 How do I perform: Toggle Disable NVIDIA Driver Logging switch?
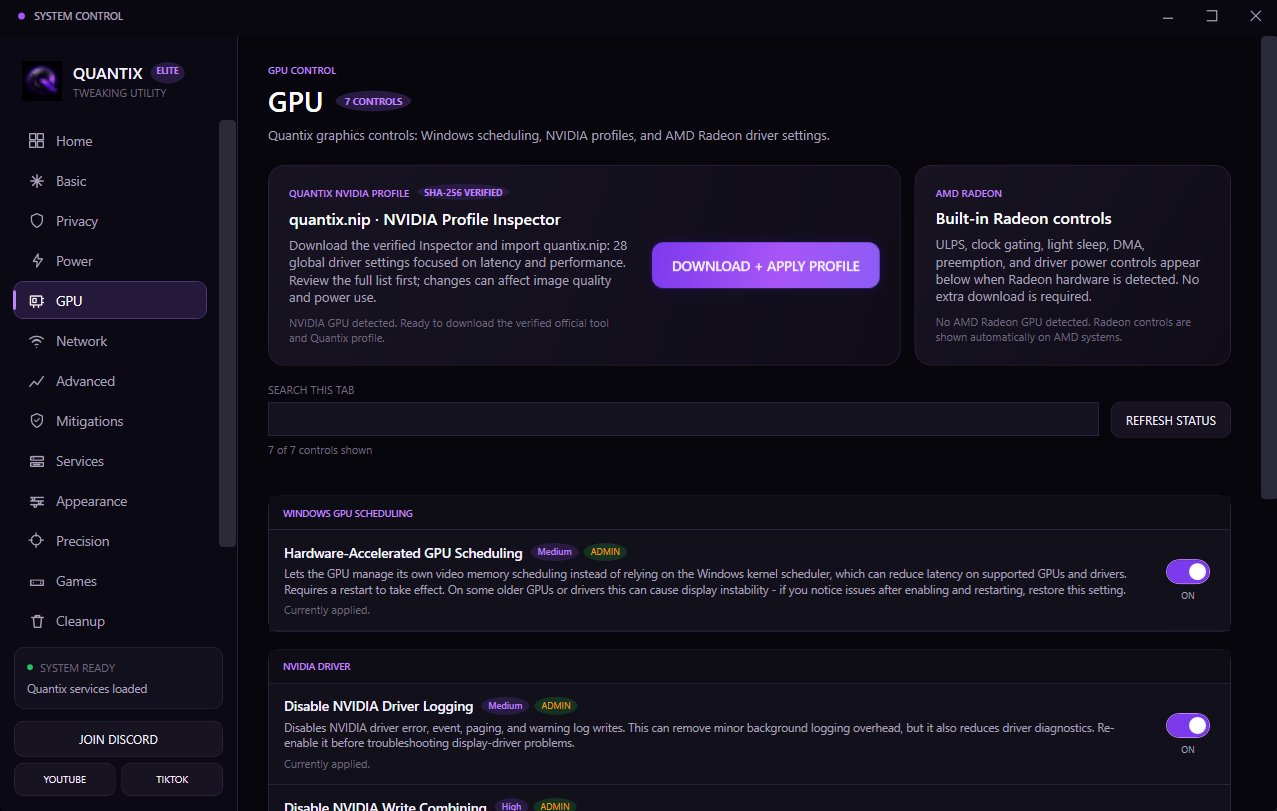click(x=1188, y=726)
